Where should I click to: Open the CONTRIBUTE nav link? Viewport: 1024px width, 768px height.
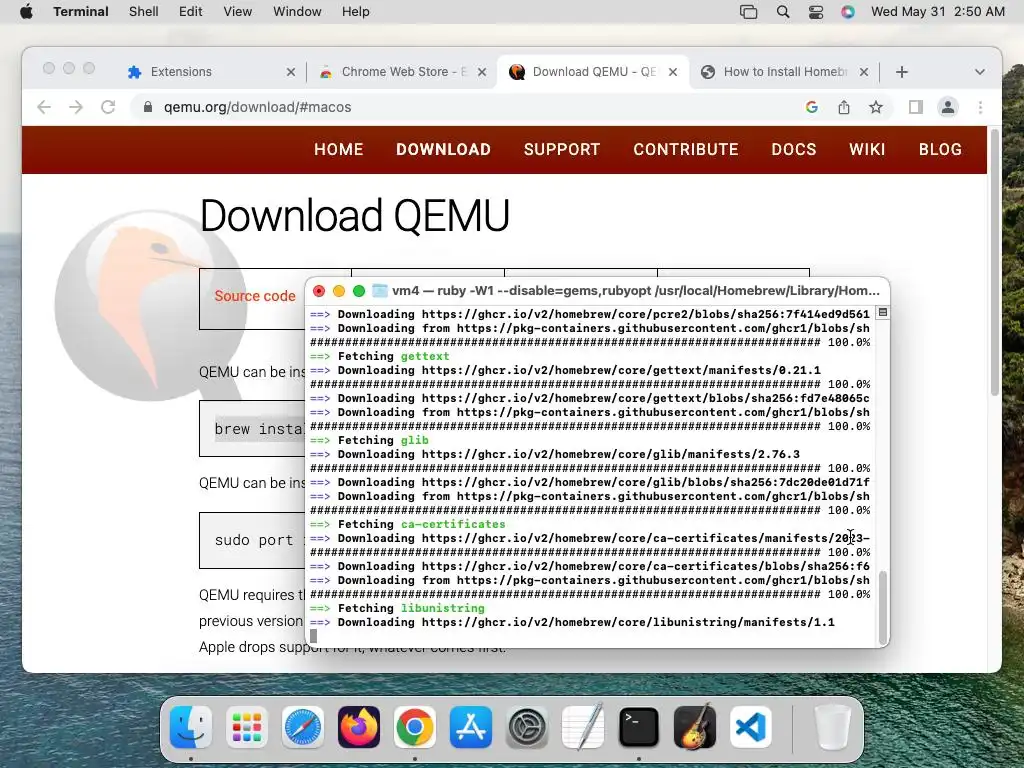(686, 150)
